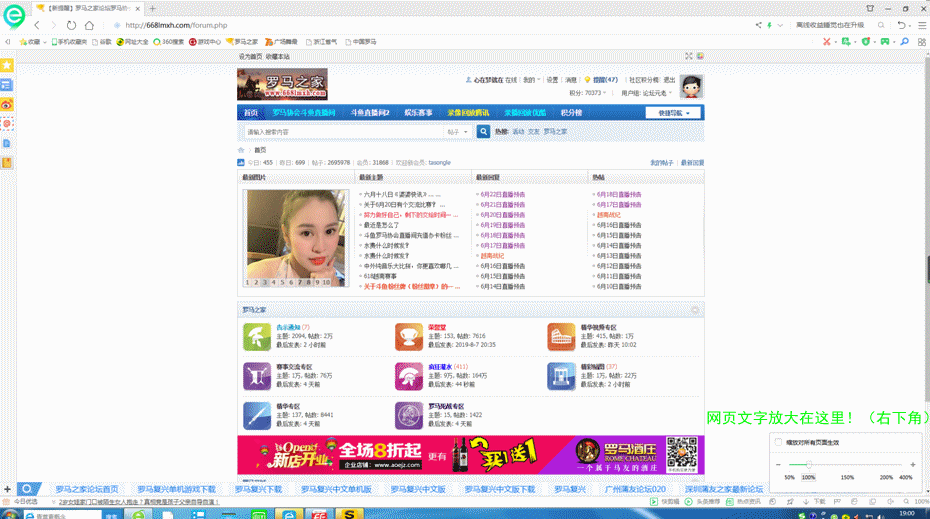
Task: Reload the page with the refresh icon
Action: coord(71,26)
